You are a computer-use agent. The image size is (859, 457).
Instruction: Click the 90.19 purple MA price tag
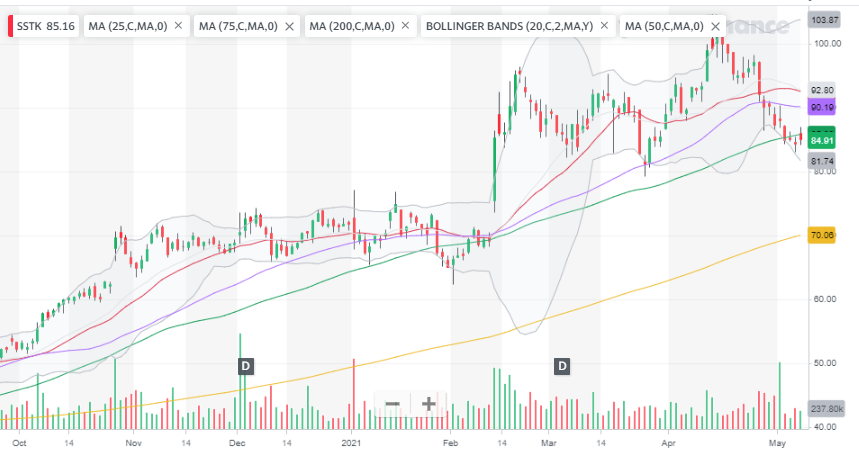coord(822,106)
